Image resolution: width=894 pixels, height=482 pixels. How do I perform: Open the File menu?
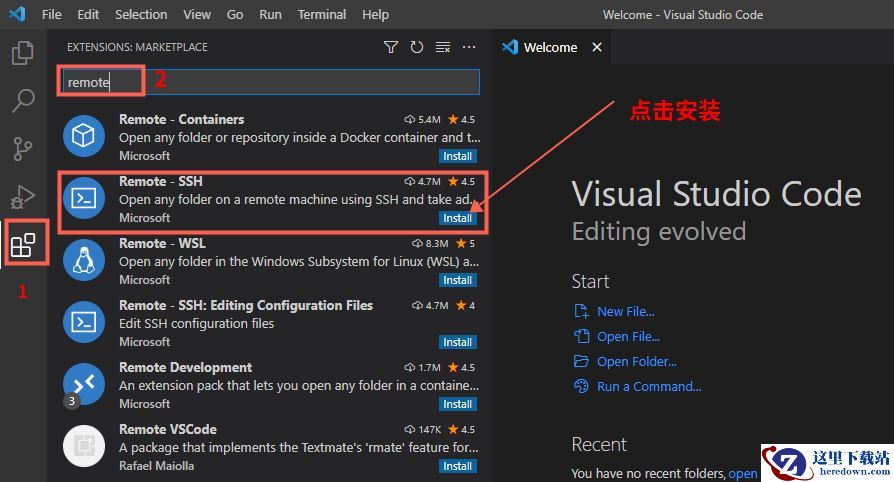coord(51,14)
